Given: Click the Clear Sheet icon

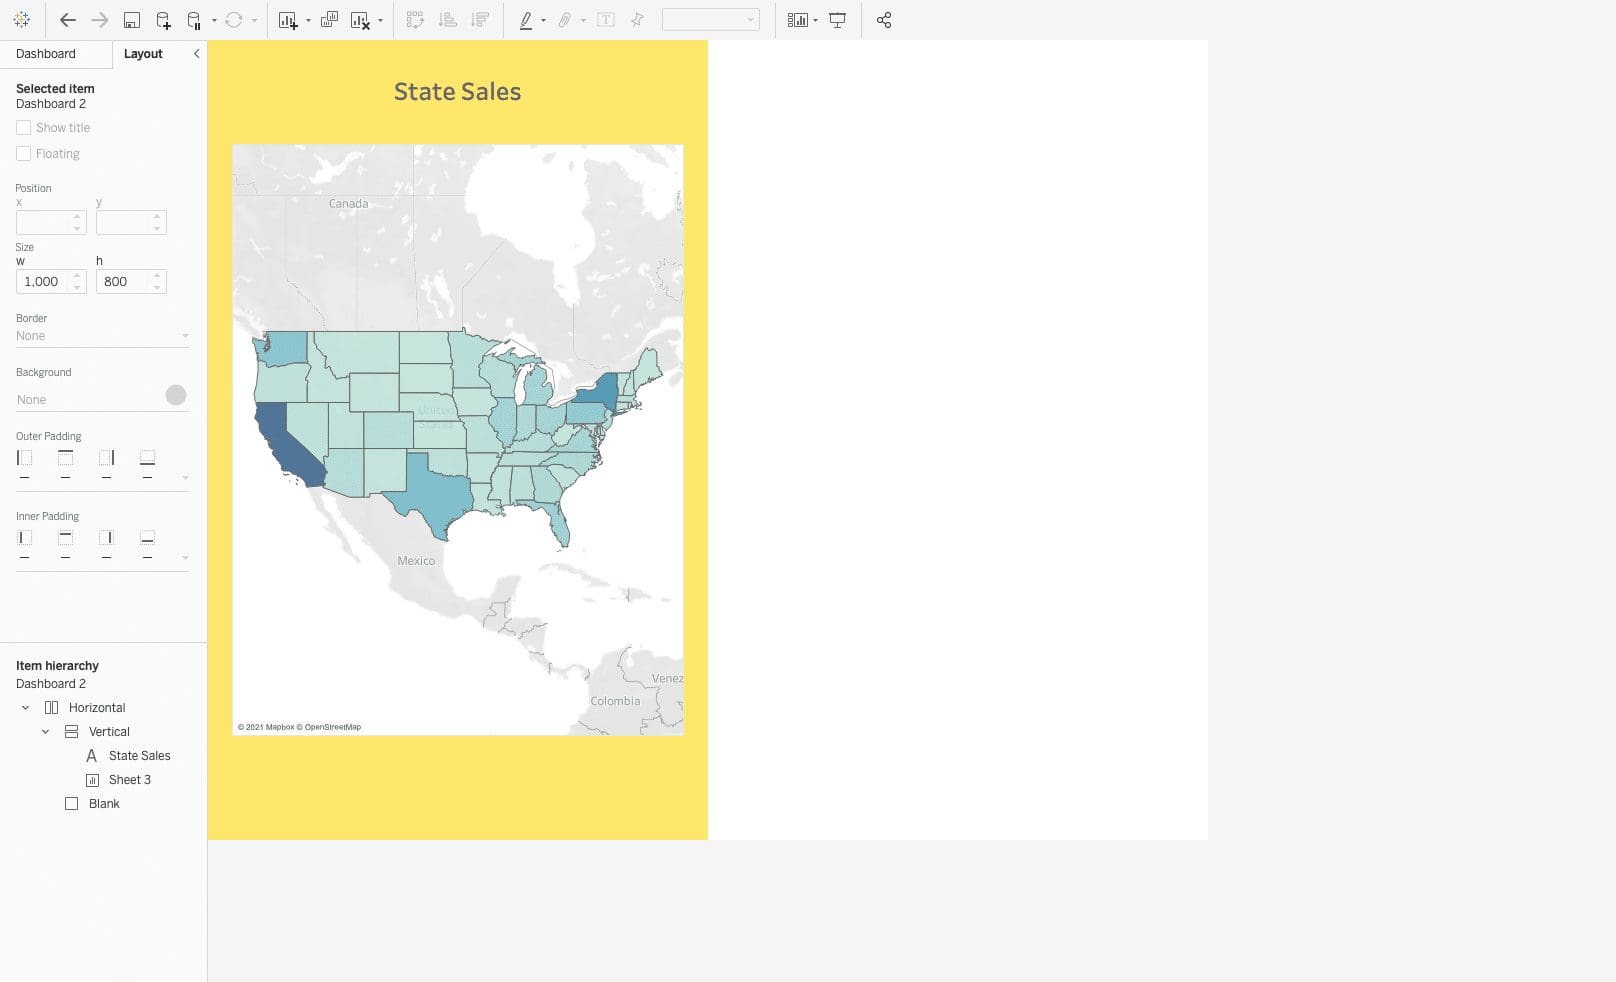Looking at the screenshot, I should pyautogui.click(x=360, y=20).
